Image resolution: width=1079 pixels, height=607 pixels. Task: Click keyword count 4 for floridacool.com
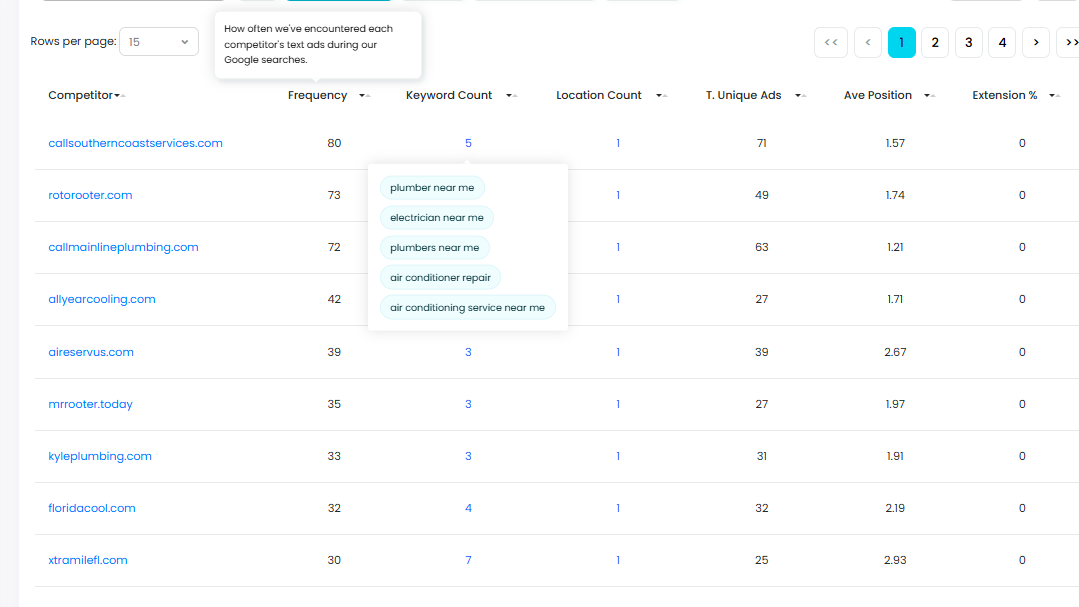point(468,508)
